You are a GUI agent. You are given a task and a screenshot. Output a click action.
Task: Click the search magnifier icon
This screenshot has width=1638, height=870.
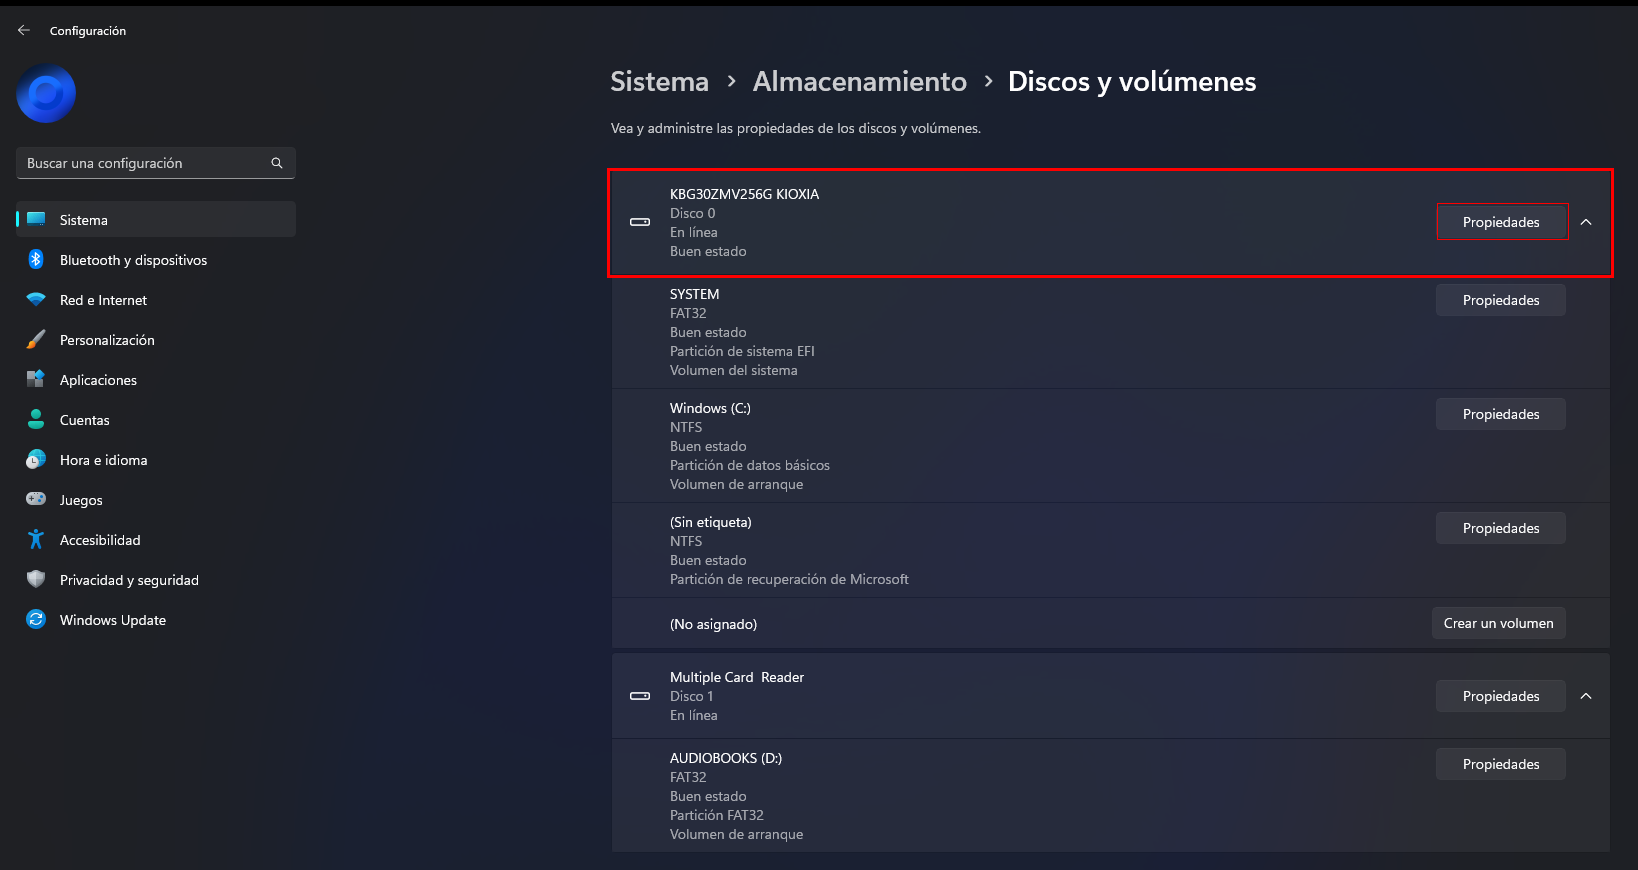tap(277, 163)
